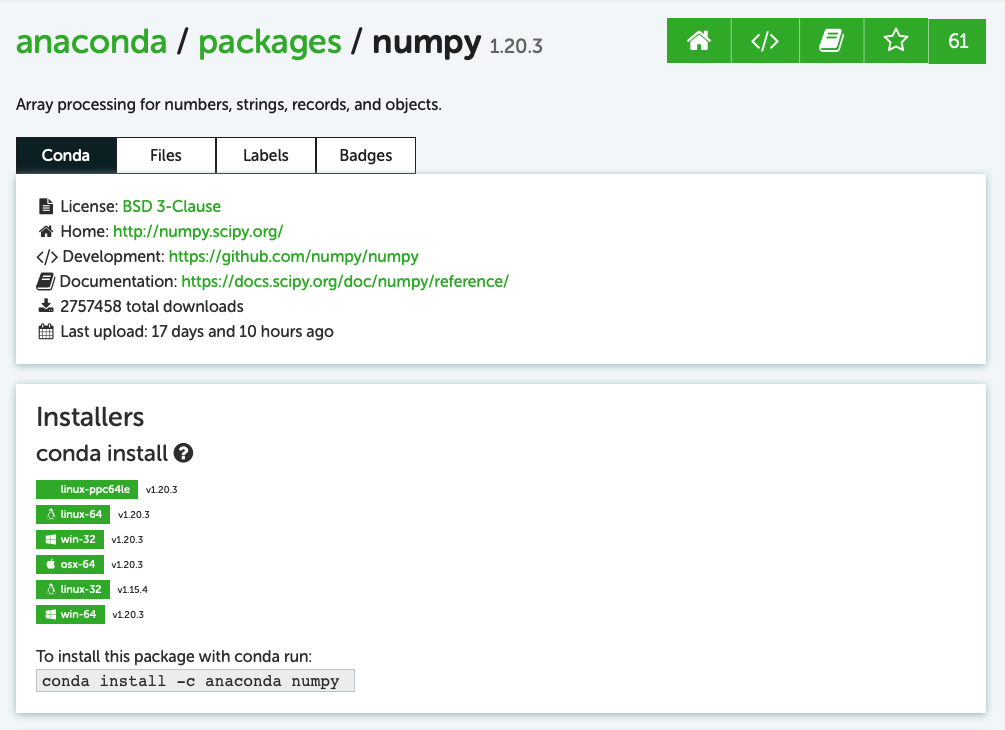Click the download icon beside total downloads
Image resolution: width=1005 pixels, height=730 pixels.
coord(46,306)
